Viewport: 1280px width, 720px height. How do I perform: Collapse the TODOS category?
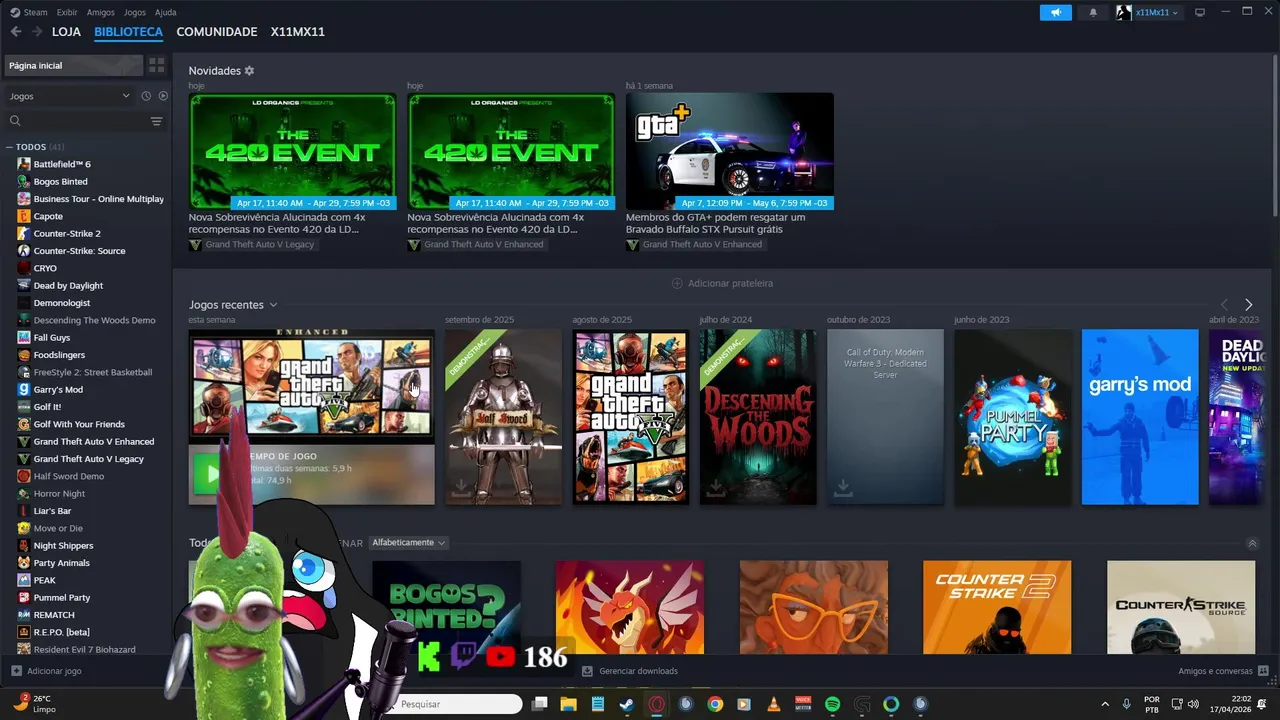pyautogui.click(x=9, y=147)
